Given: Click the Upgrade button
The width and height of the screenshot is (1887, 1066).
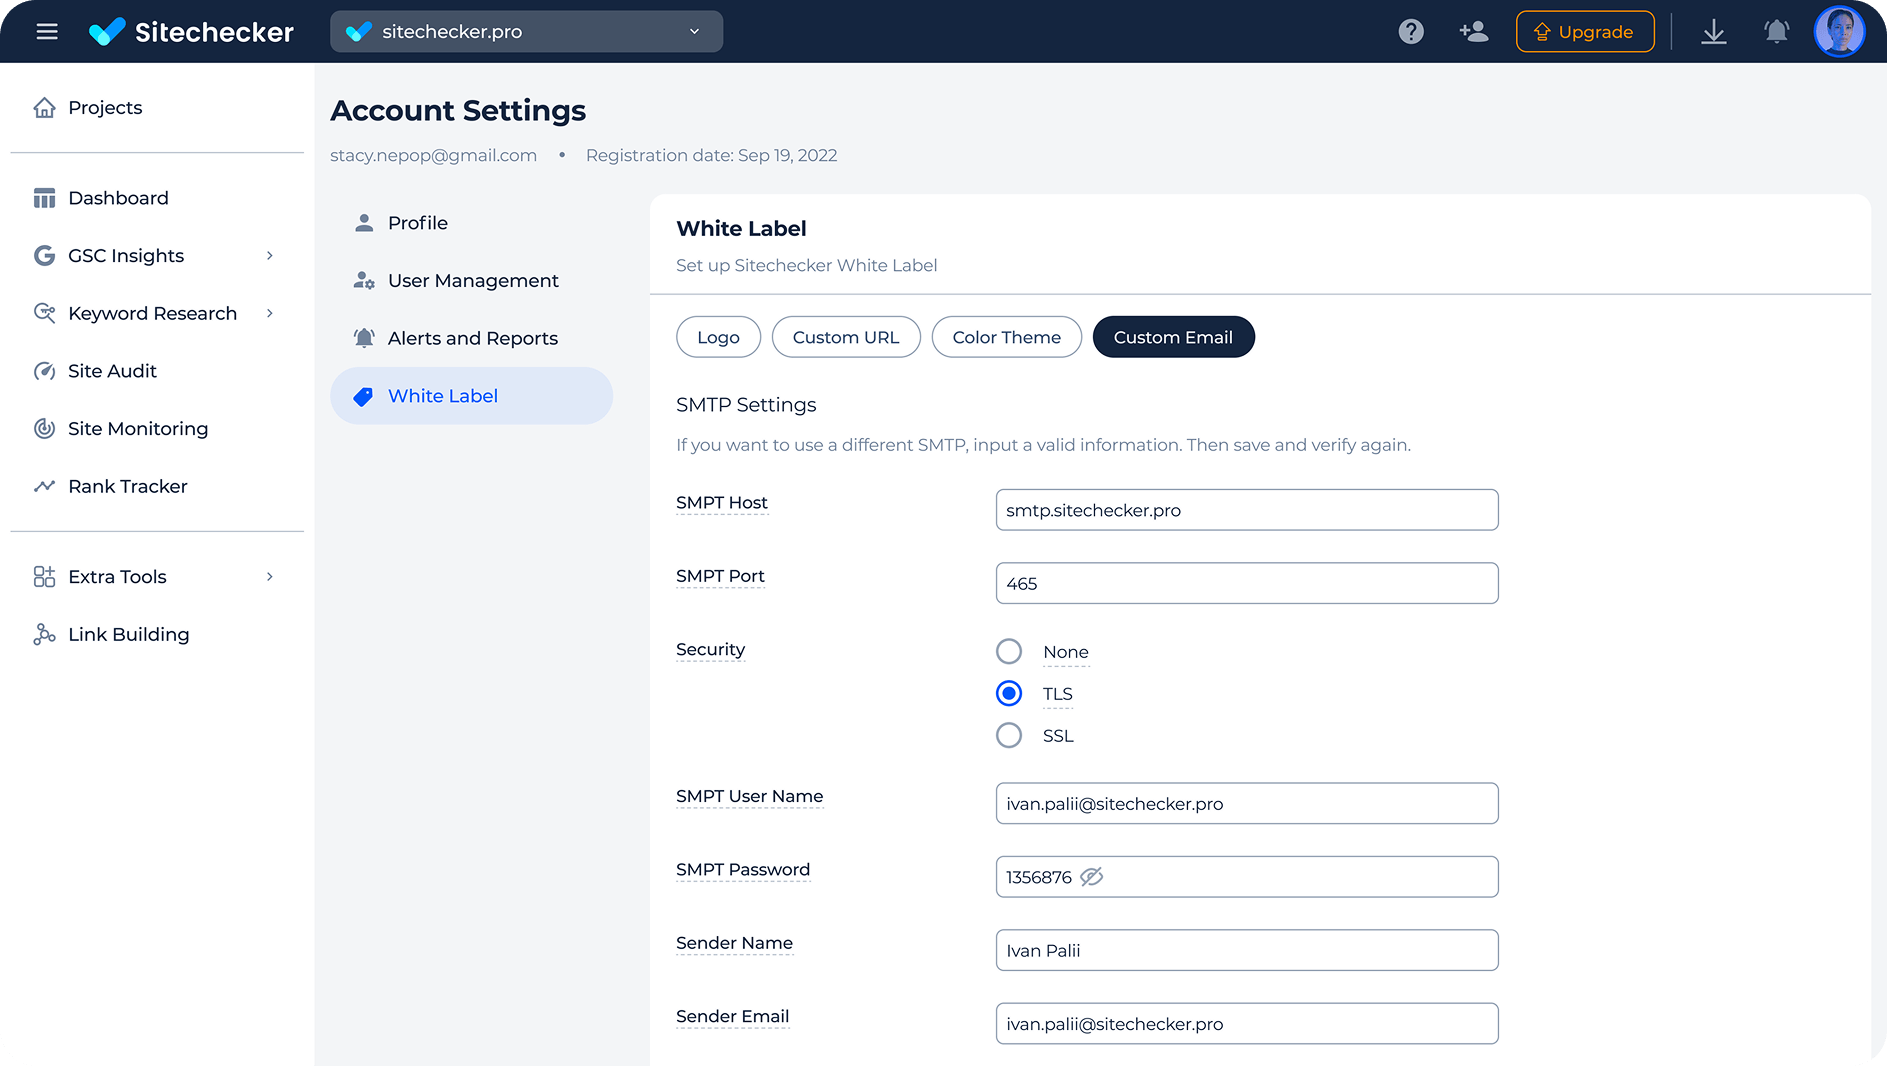Looking at the screenshot, I should click(x=1585, y=32).
